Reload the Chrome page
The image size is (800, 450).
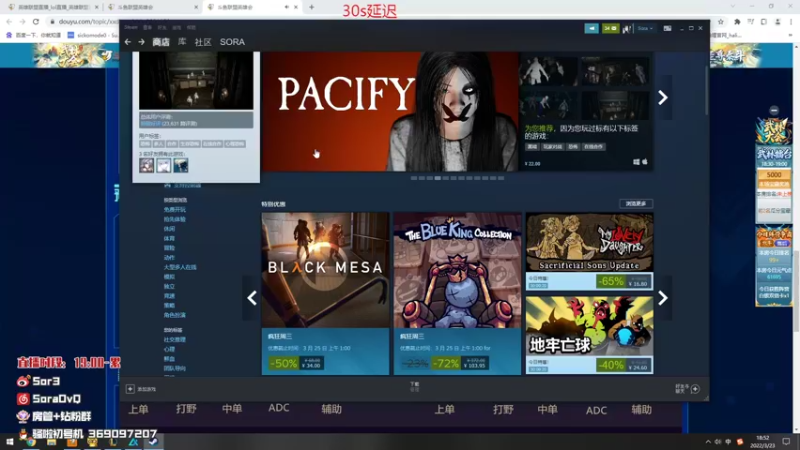[36, 21]
